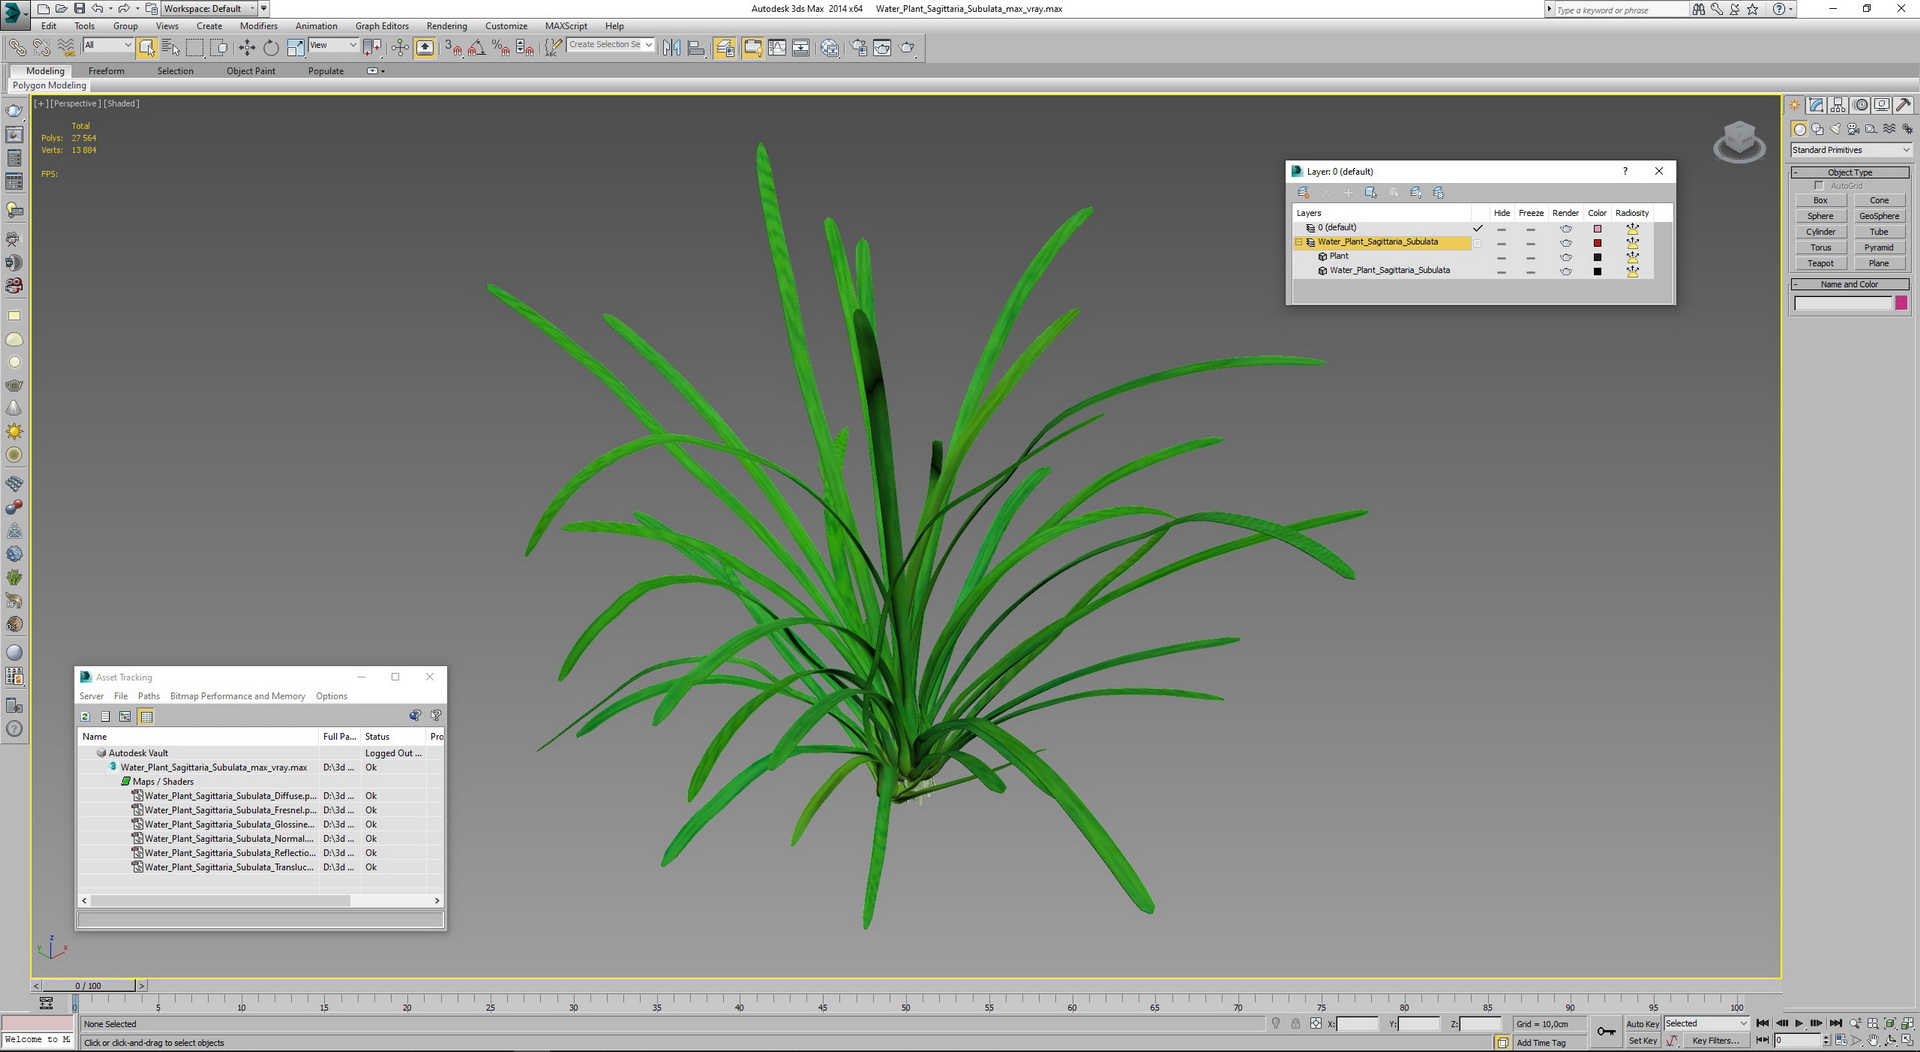Viewport: 1920px width, 1052px height.
Task: Open the reference coordinate View dropdown
Action: click(x=332, y=45)
